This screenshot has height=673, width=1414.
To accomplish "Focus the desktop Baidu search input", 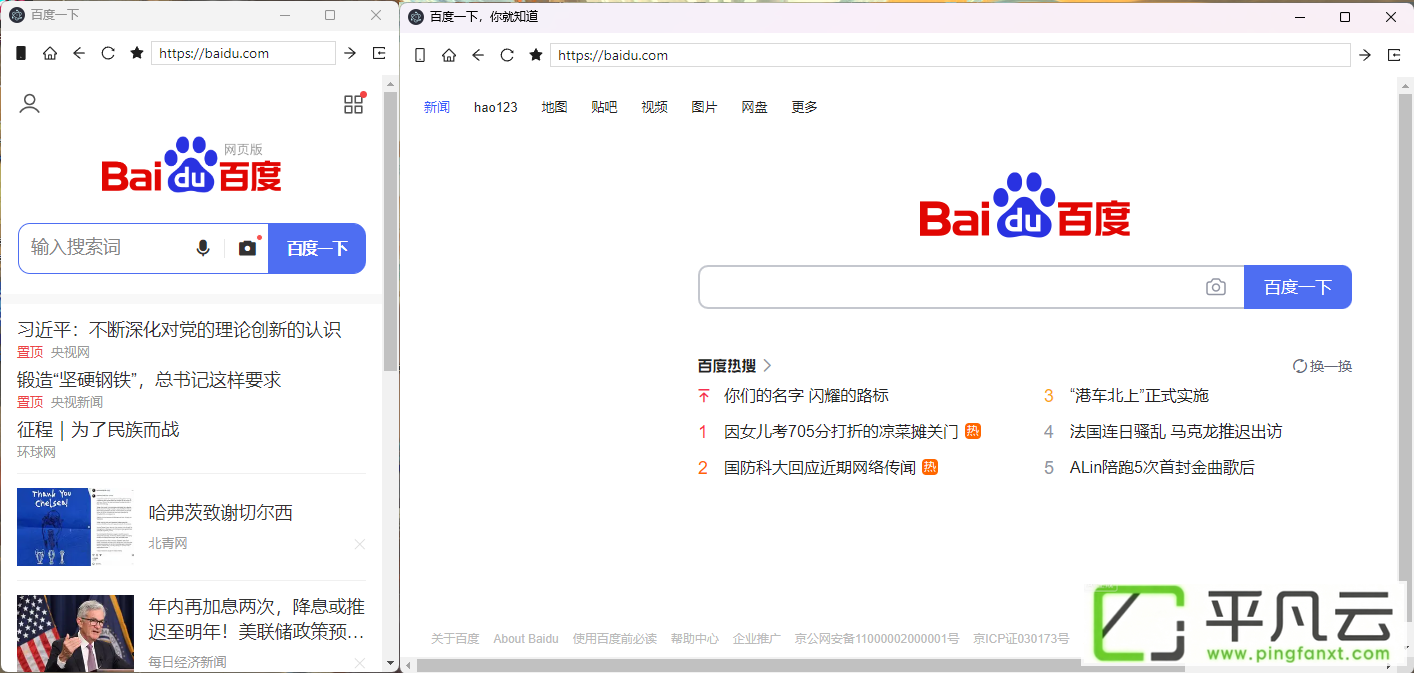I will pos(950,287).
